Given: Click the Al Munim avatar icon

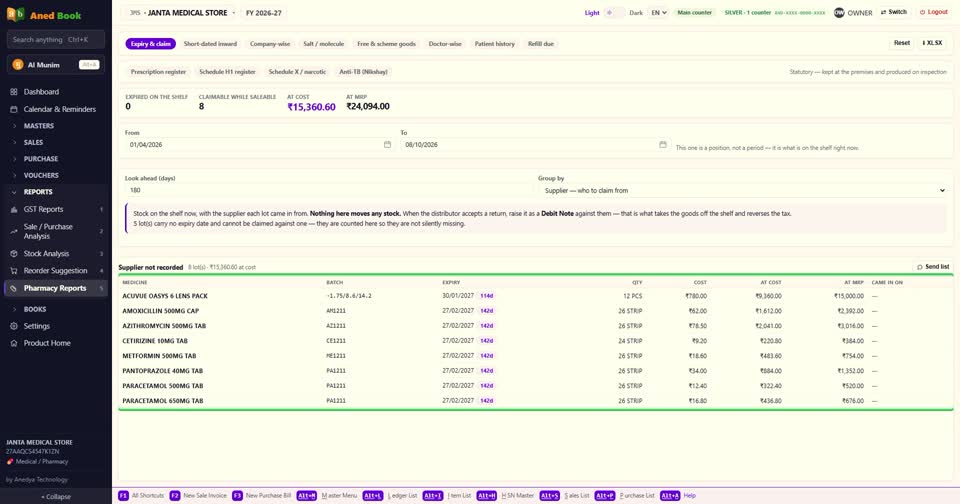Looking at the screenshot, I should (18, 64).
